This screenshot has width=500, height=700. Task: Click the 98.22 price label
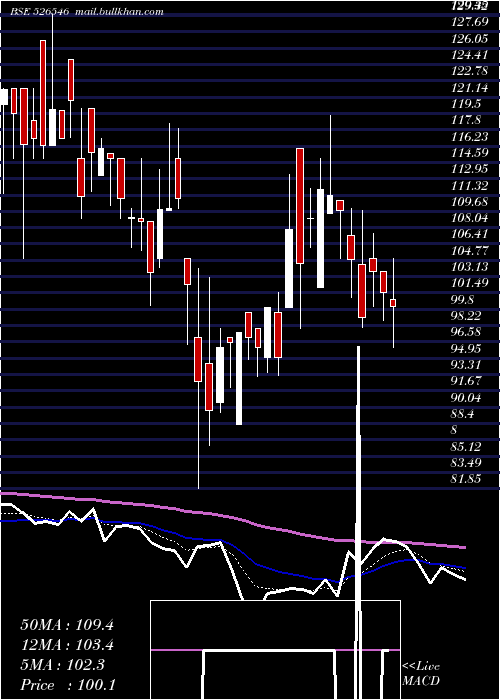point(467,316)
